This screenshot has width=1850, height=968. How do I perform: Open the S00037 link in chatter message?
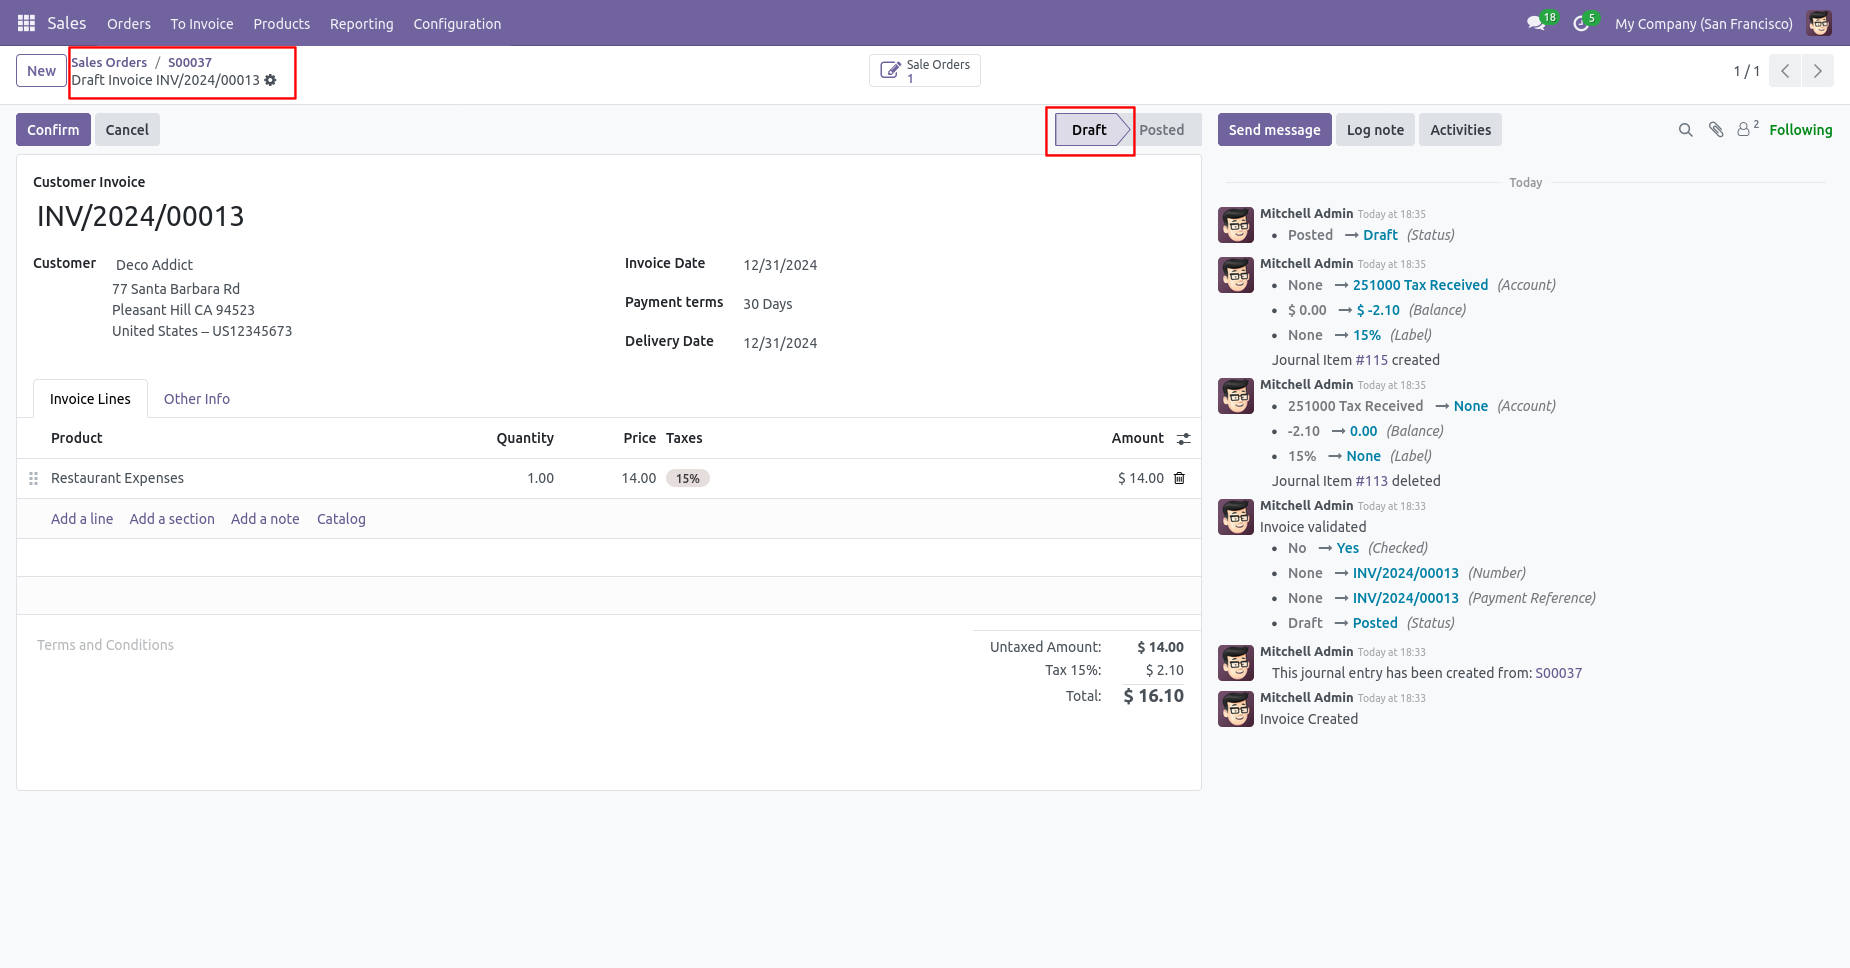pyautogui.click(x=1558, y=673)
